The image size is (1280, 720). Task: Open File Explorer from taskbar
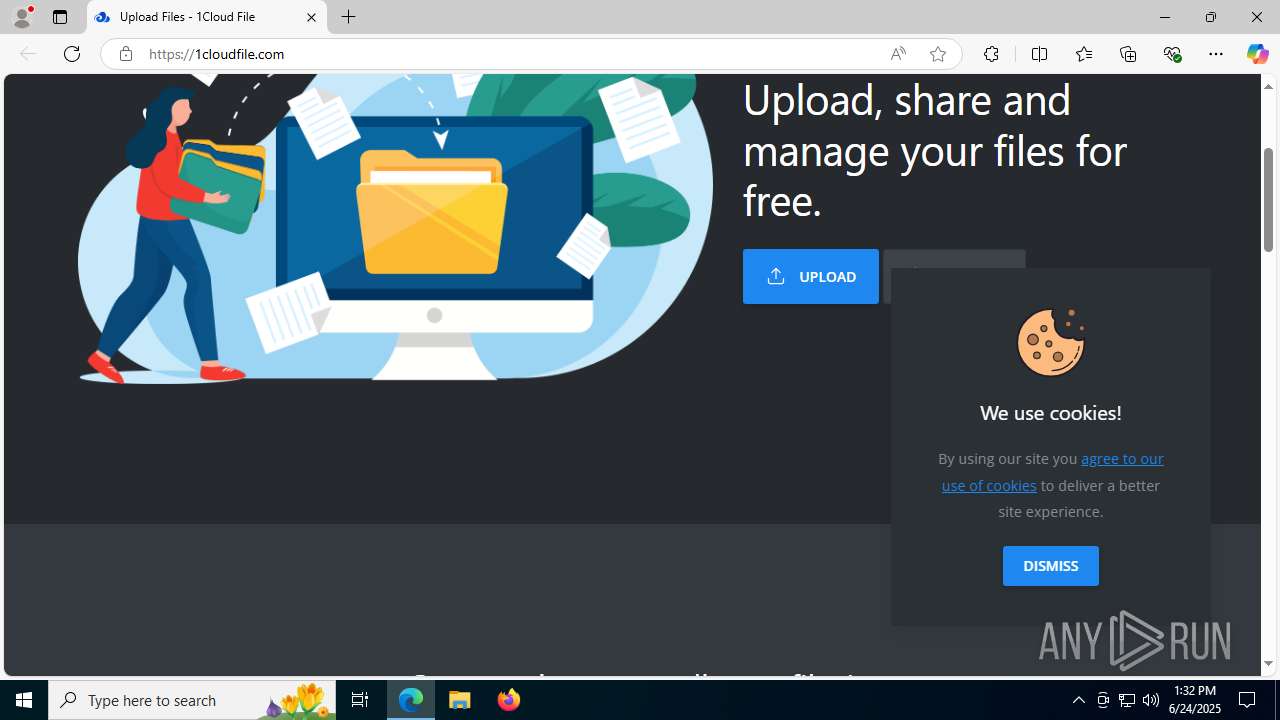click(460, 700)
